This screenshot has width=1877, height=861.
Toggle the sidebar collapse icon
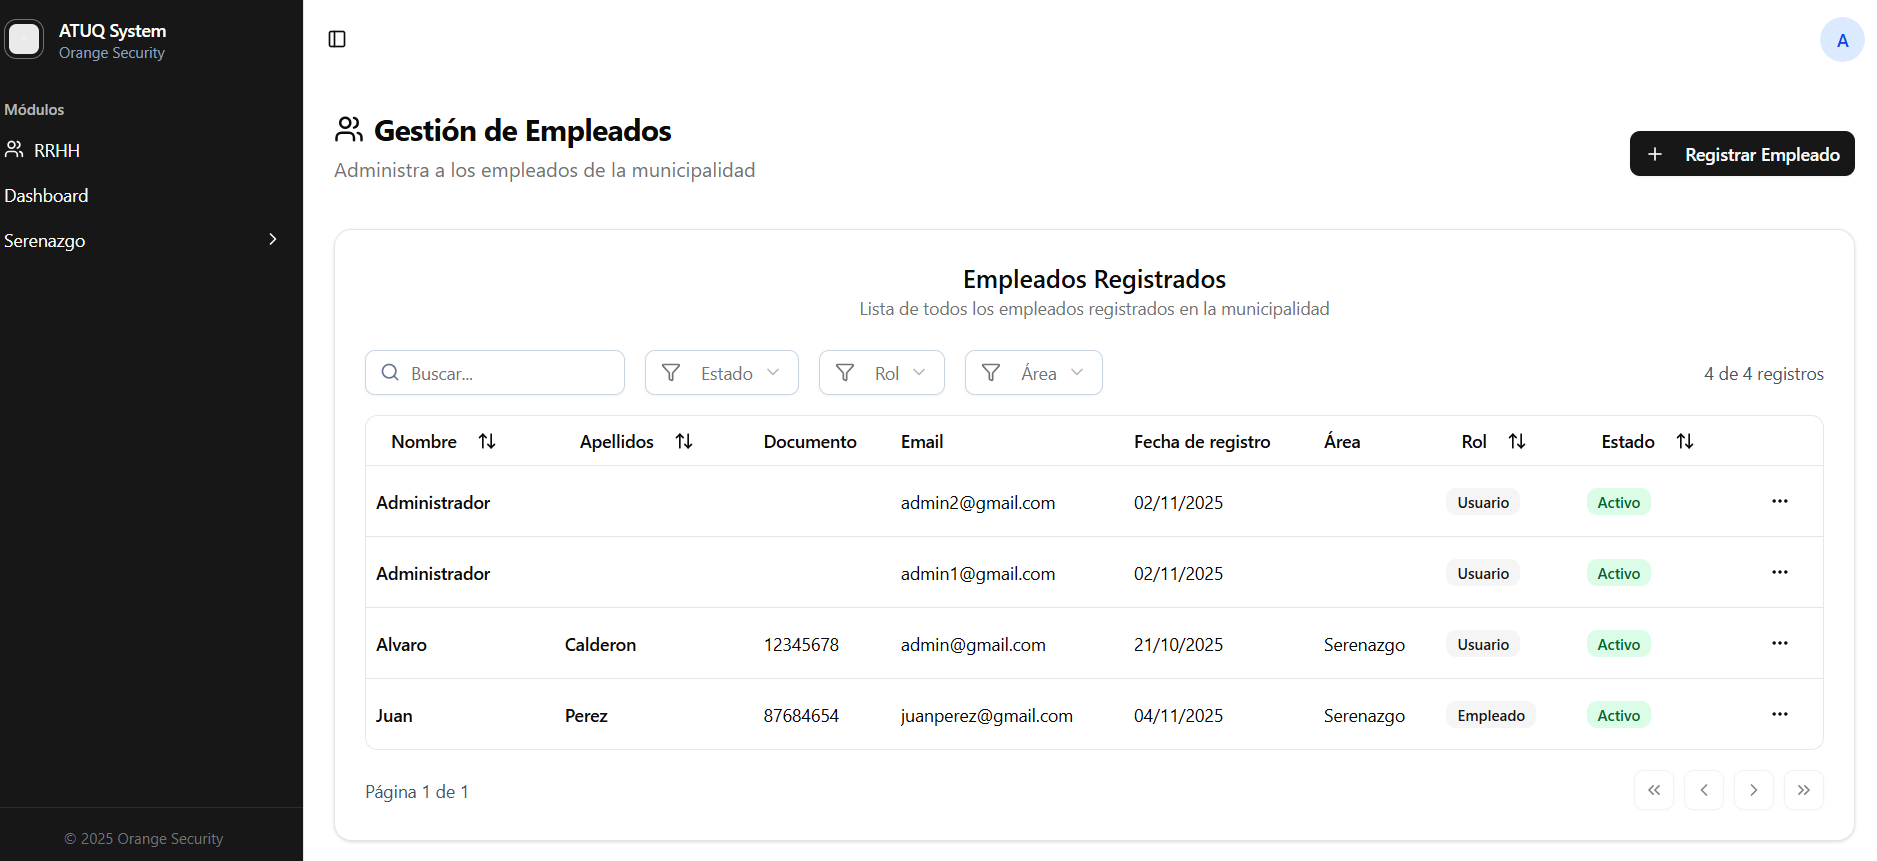point(337,39)
